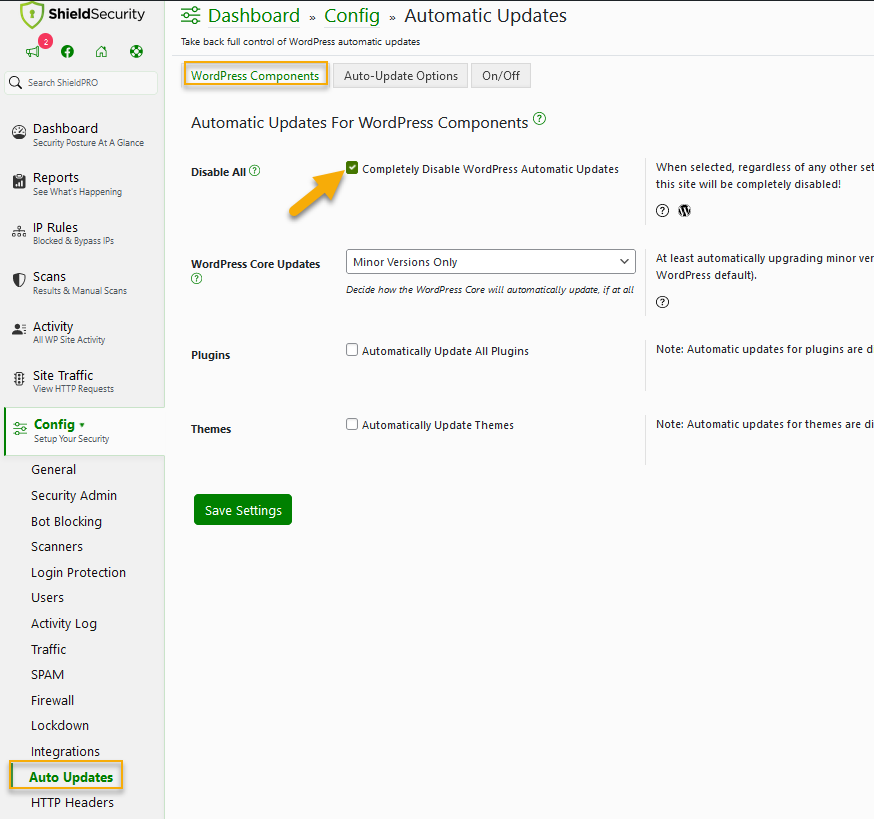Focus the Search ShieldPRO input field

[81, 83]
